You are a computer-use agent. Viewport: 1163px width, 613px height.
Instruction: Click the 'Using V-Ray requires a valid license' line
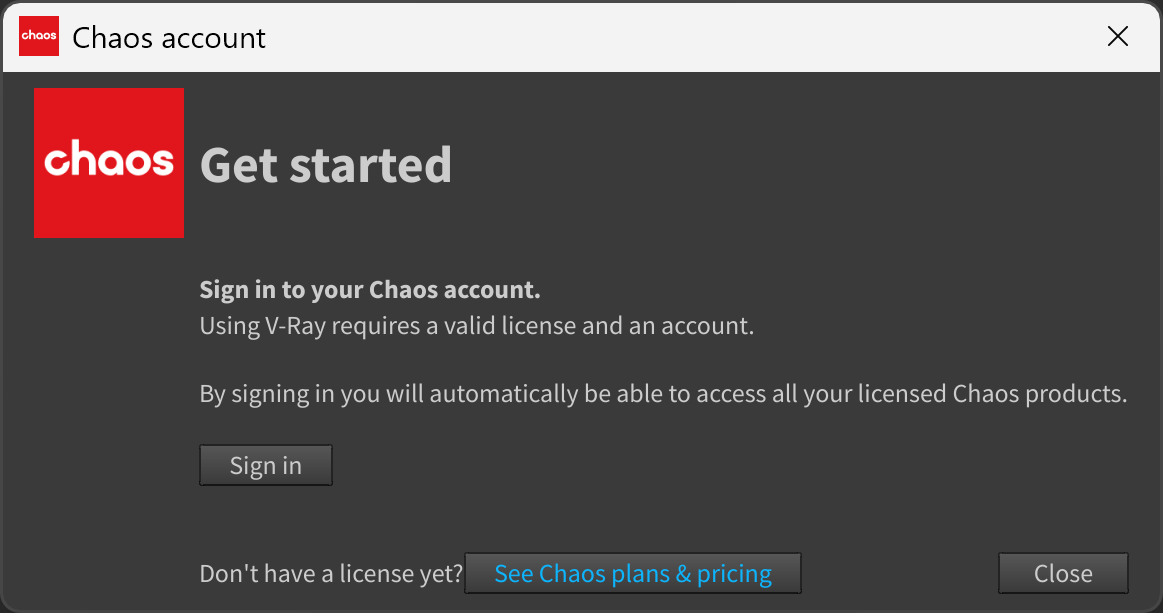click(x=477, y=326)
